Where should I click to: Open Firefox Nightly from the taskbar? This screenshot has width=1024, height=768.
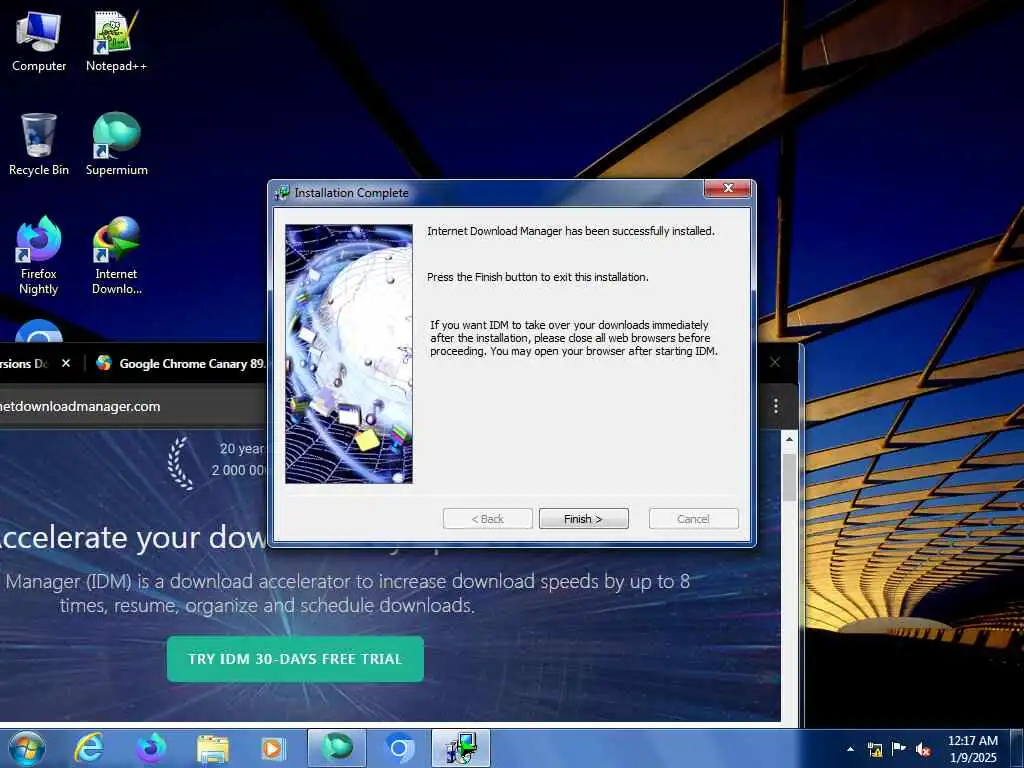coord(150,748)
